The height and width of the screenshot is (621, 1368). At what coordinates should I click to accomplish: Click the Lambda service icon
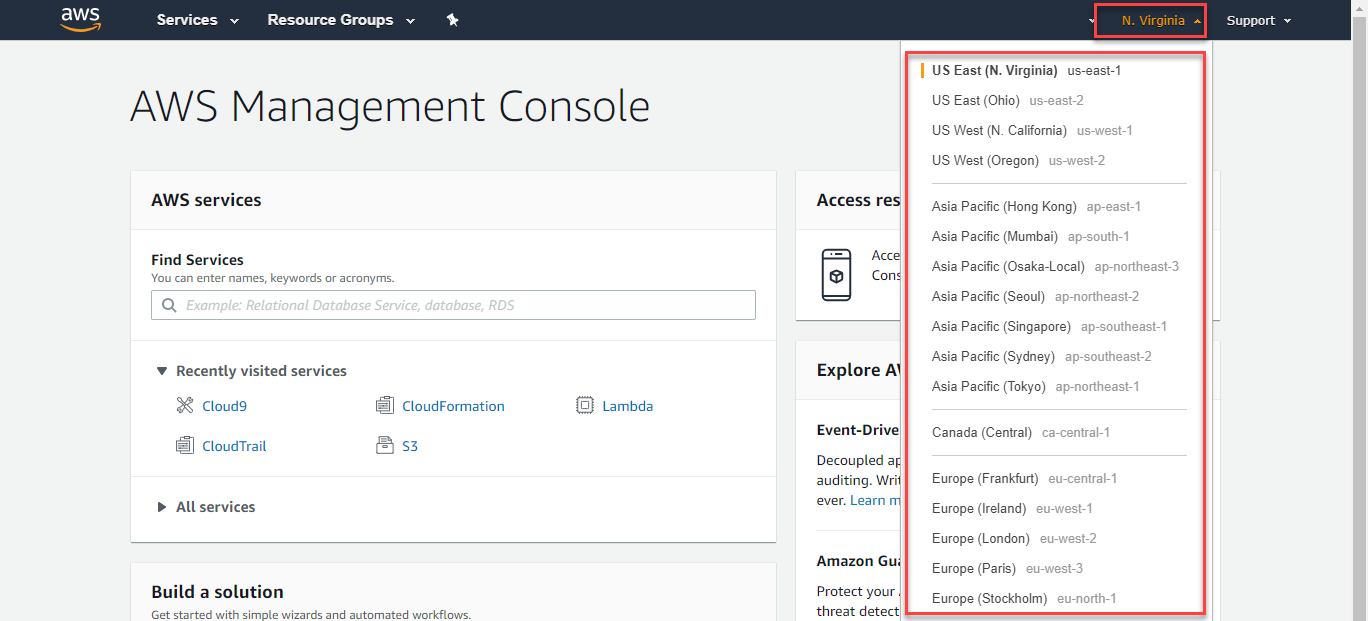pyautogui.click(x=584, y=406)
